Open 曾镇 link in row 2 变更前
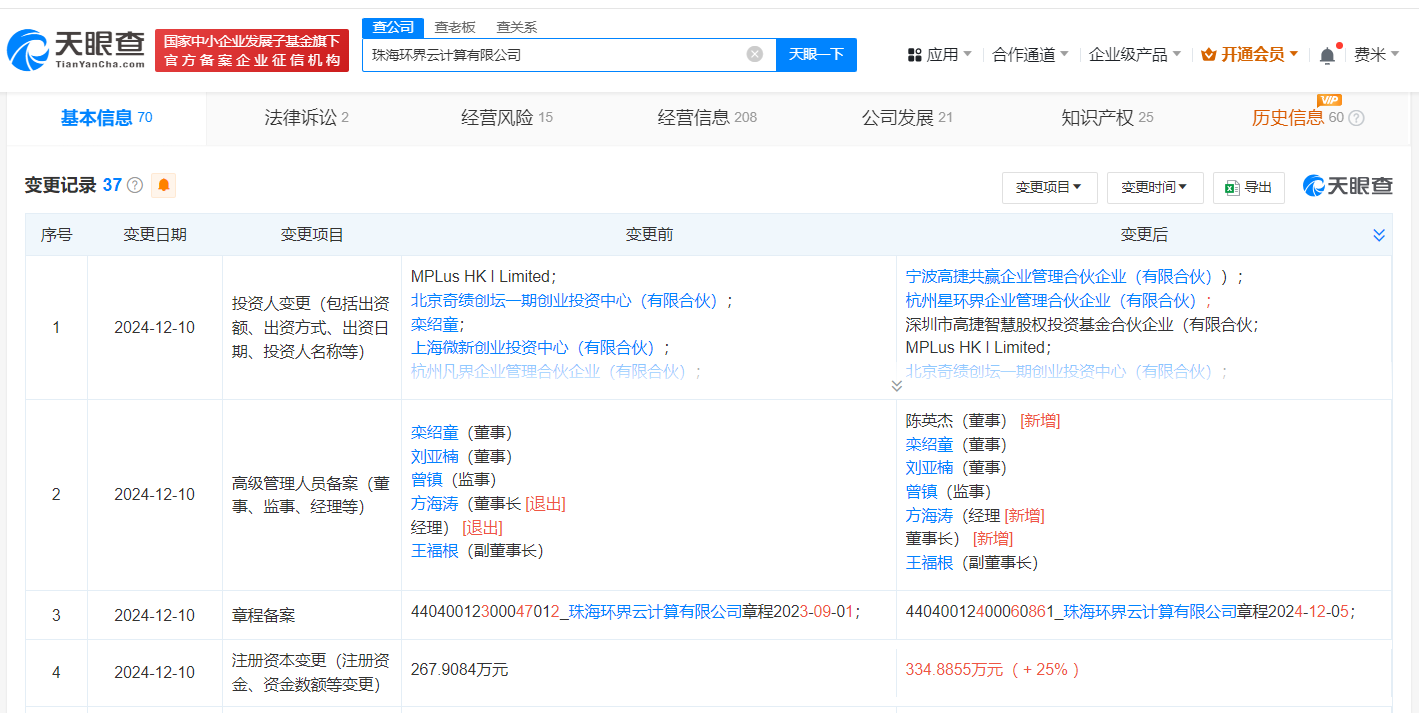 pyautogui.click(x=427, y=480)
